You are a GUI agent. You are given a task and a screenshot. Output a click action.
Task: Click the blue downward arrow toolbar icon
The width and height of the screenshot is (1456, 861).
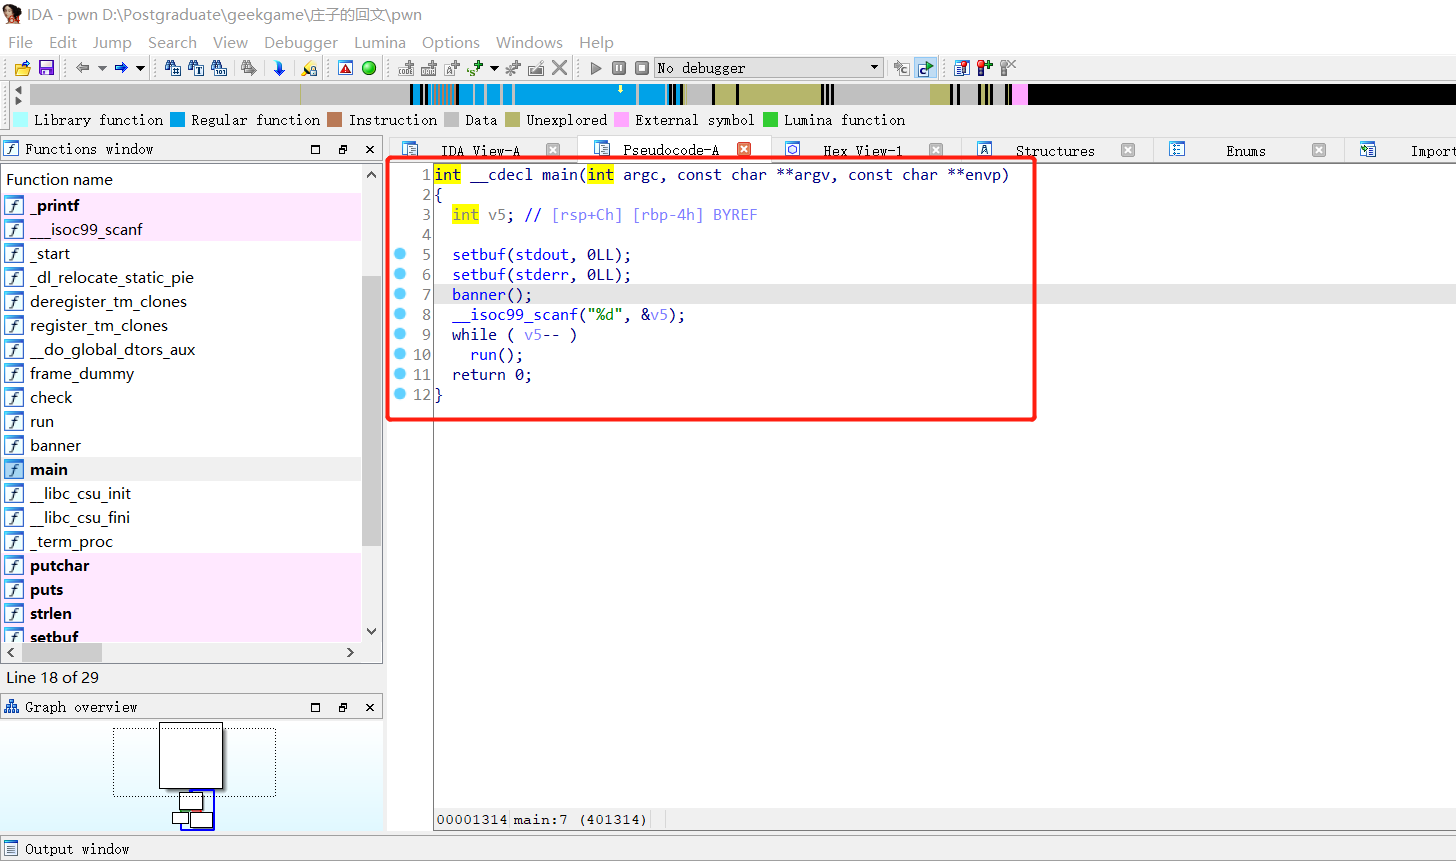pyautogui.click(x=279, y=68)
